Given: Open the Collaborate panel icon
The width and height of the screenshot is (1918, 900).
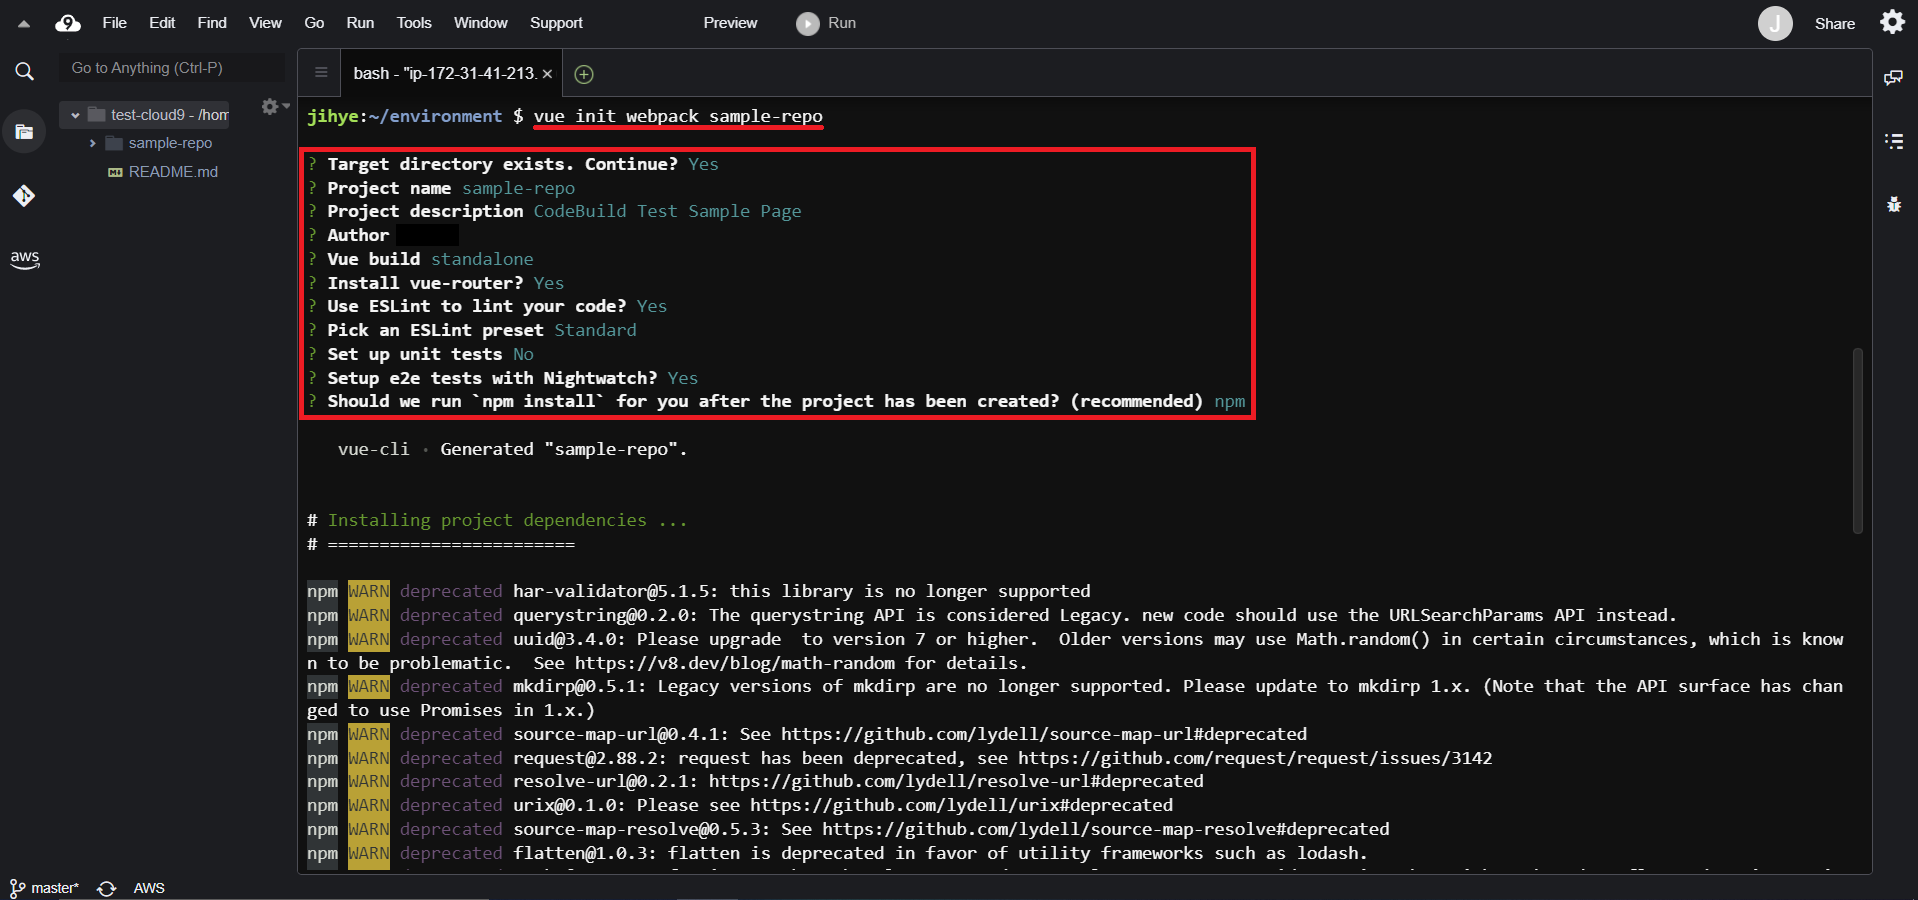Looking at the screenshot, I should pos(1893,77).
